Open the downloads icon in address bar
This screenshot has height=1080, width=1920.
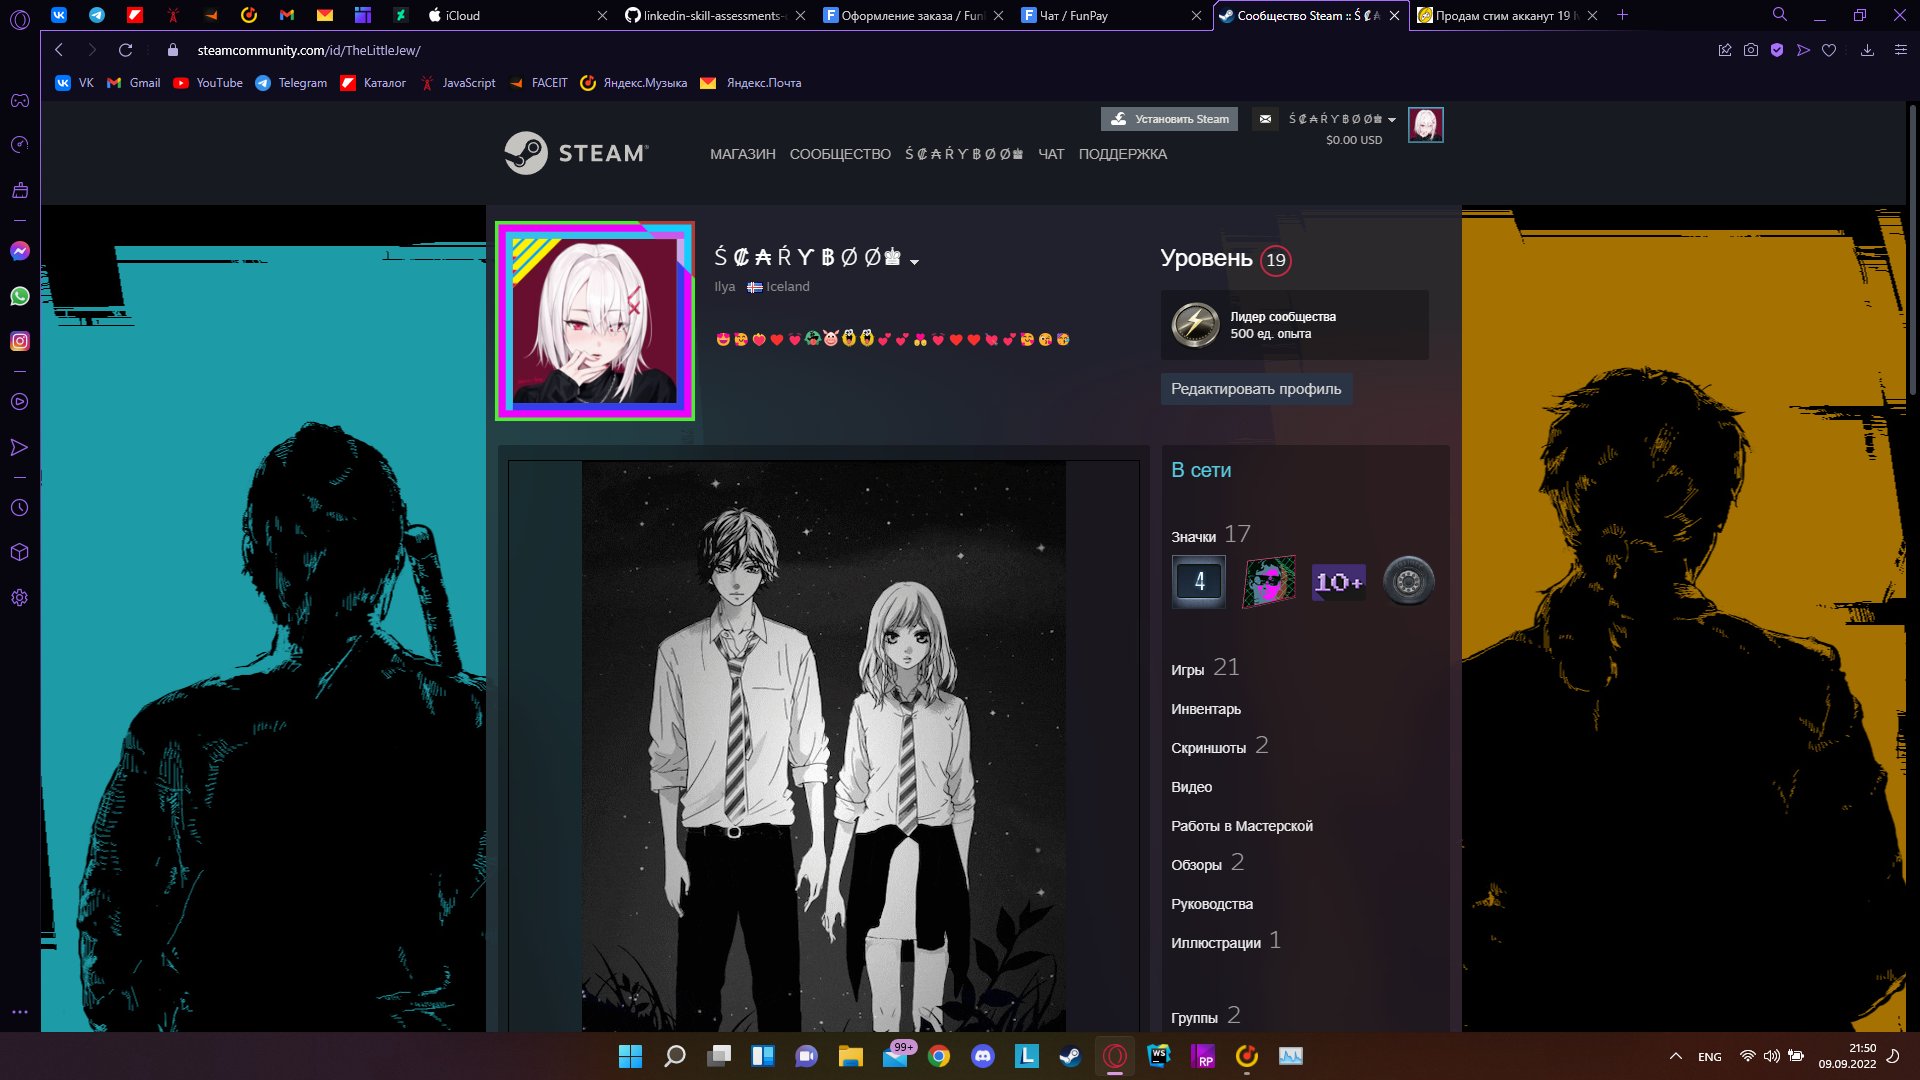pyautogui.click(x=1867, y=50)
